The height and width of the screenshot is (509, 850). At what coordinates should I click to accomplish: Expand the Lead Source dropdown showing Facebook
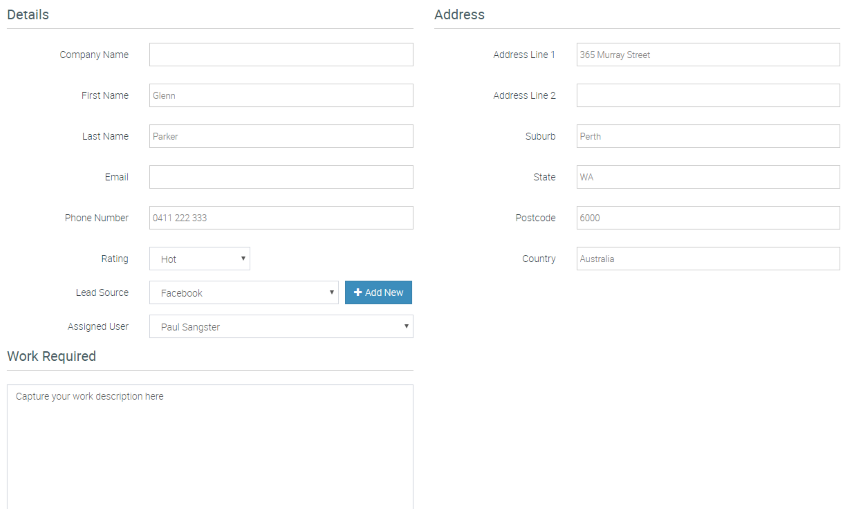tap(244, 292)
